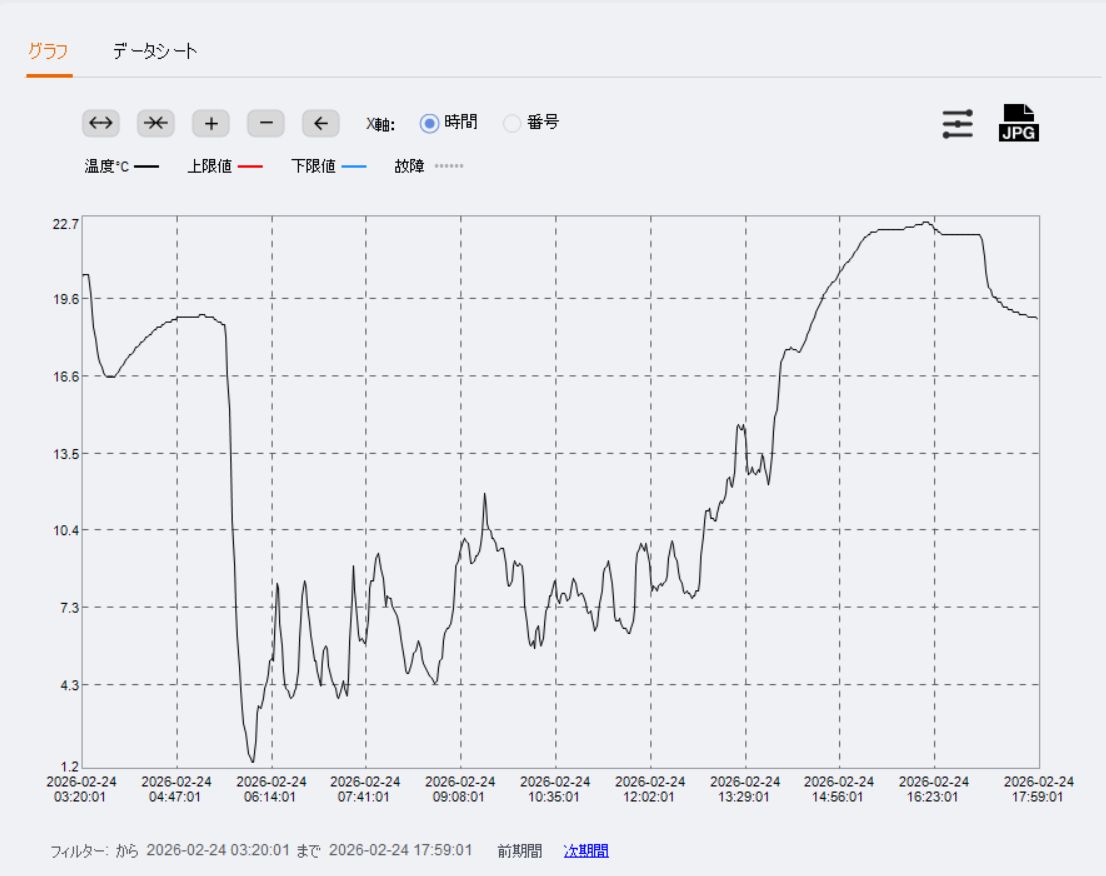Select the 時間 X-axis radio button

tap(430, 123)
